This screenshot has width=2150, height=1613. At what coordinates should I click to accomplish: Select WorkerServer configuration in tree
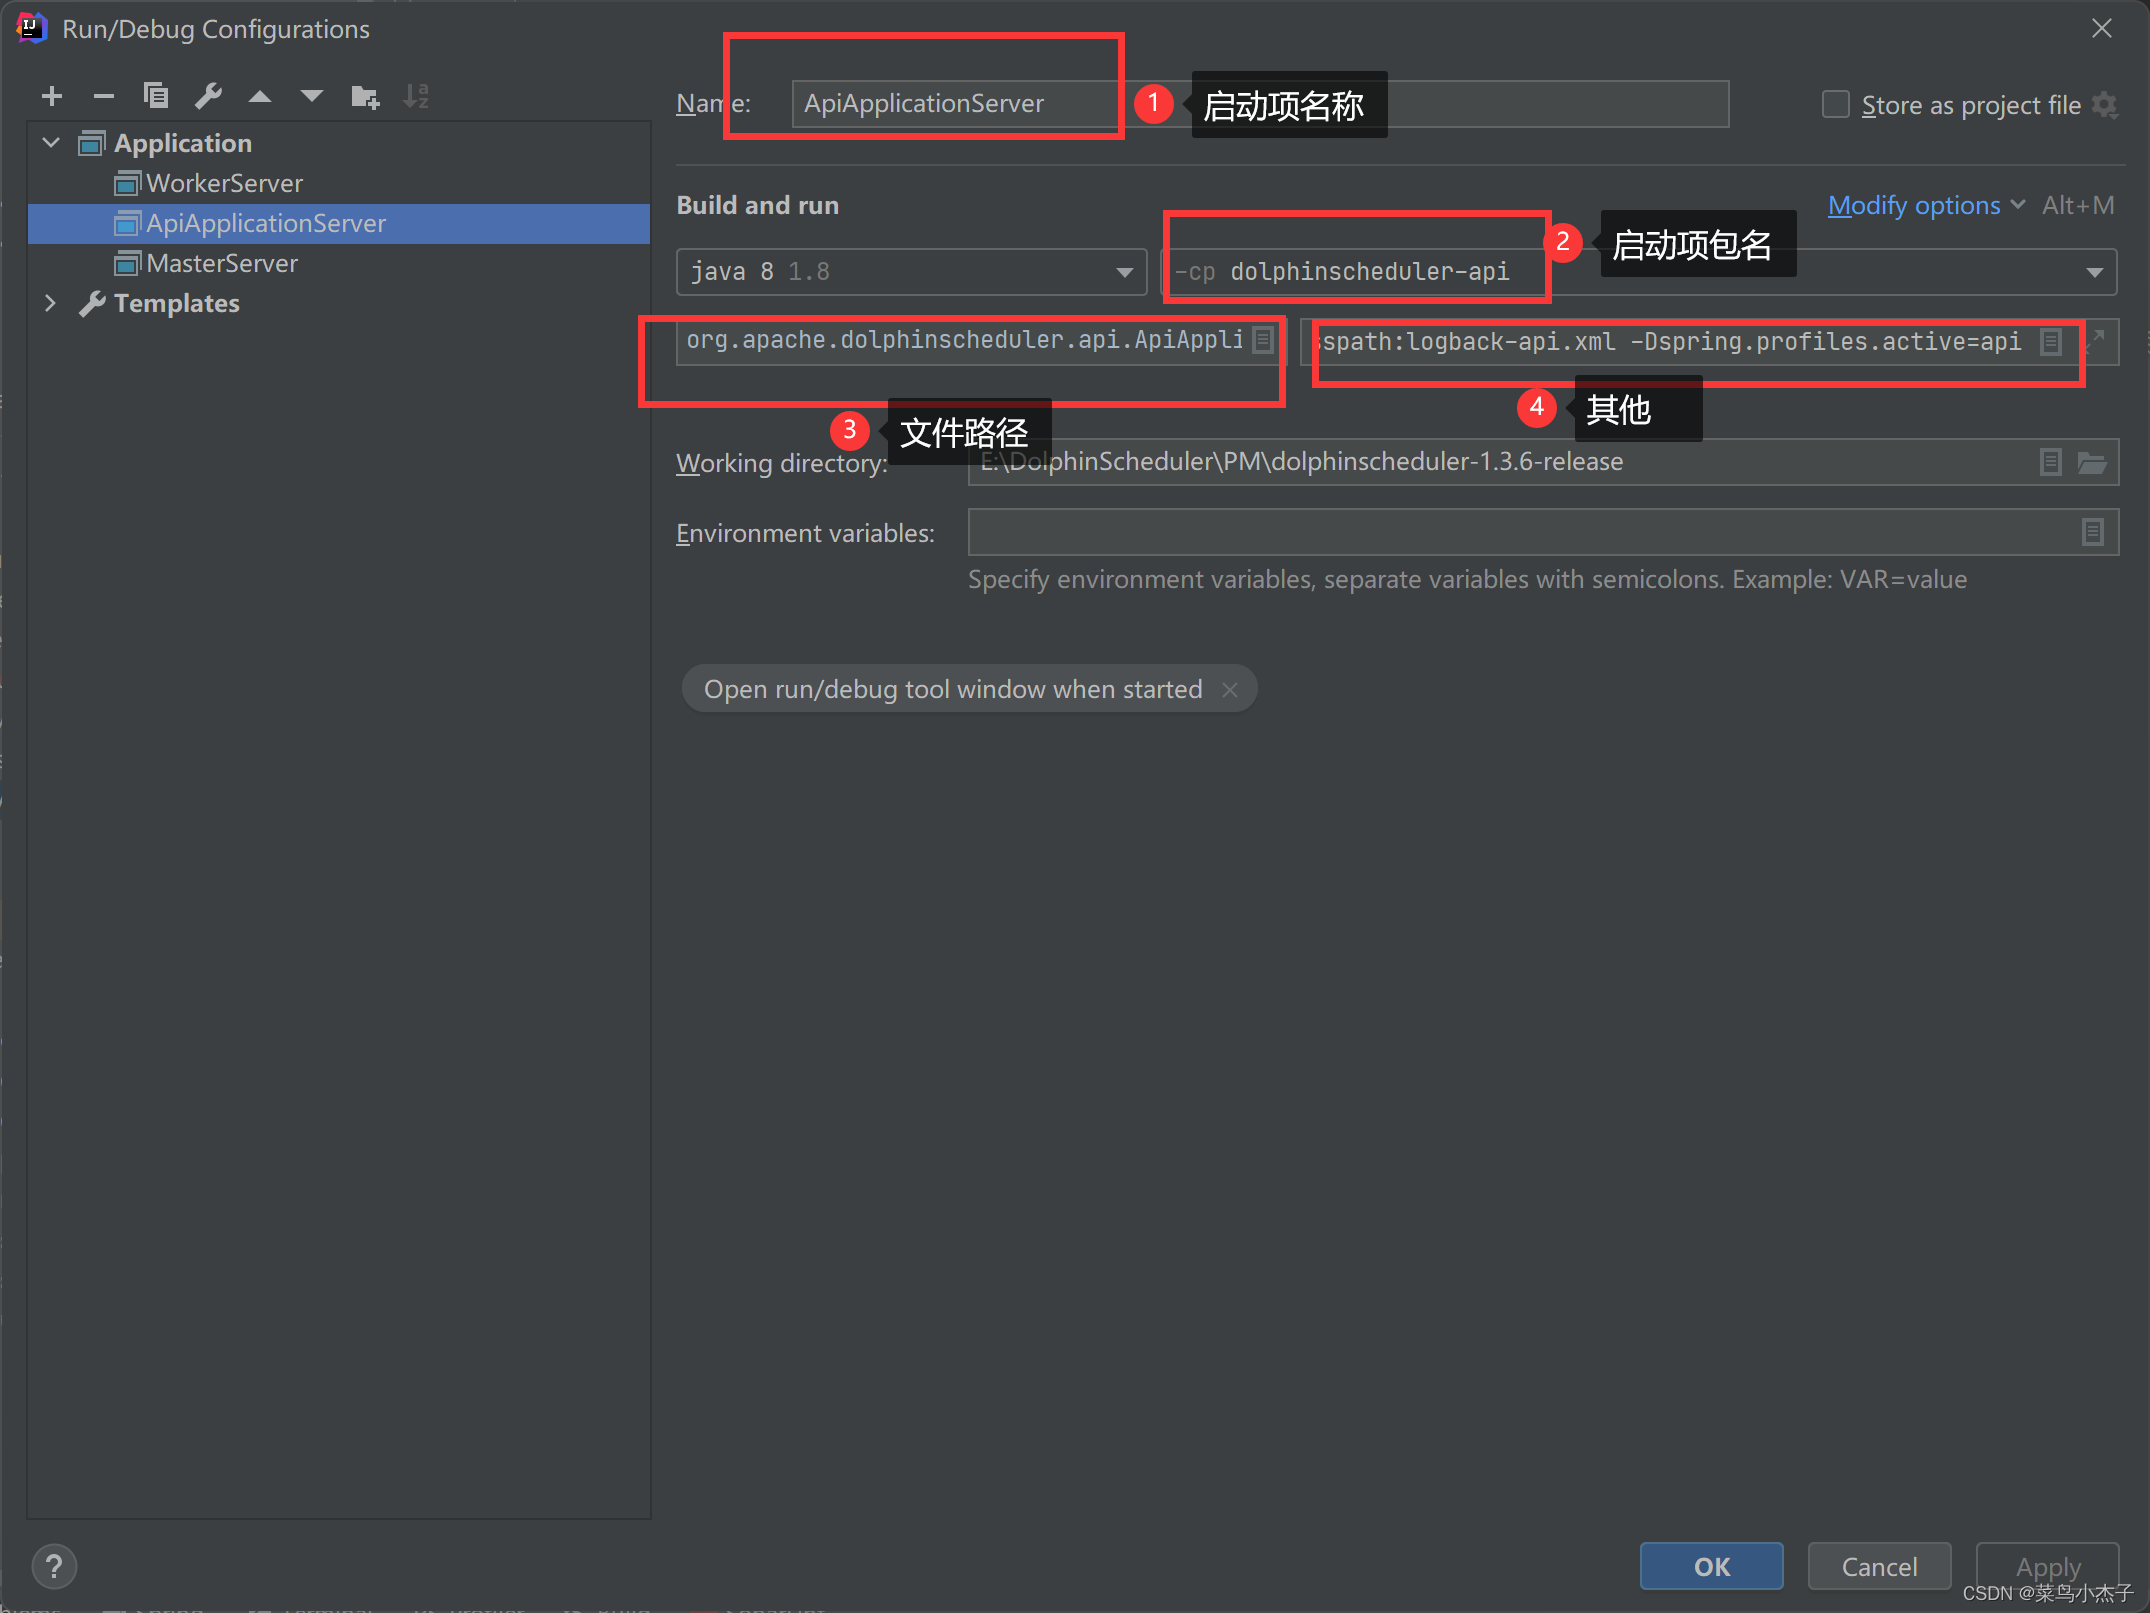(x=224, y=183)
